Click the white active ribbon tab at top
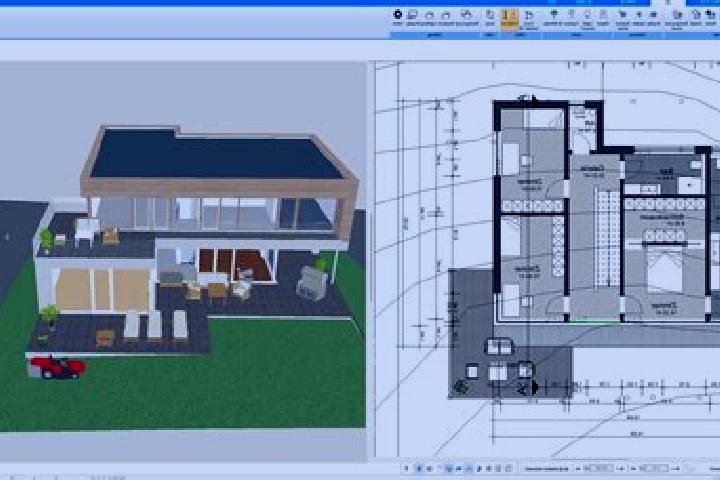This screenshot has width=720, height=480. point(668,3)
